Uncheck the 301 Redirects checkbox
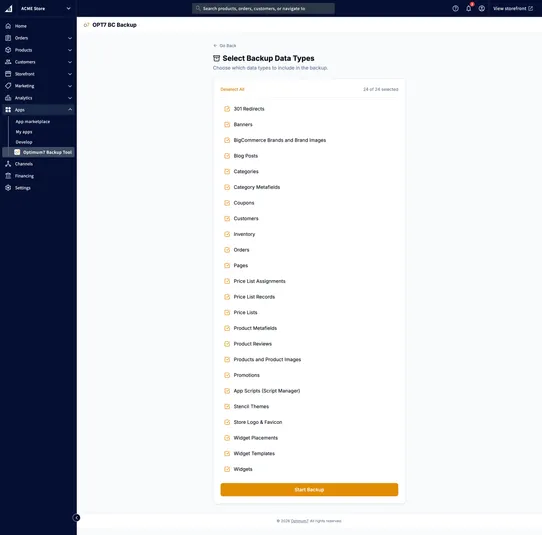542x535 pixels. [x=227, y=109]
